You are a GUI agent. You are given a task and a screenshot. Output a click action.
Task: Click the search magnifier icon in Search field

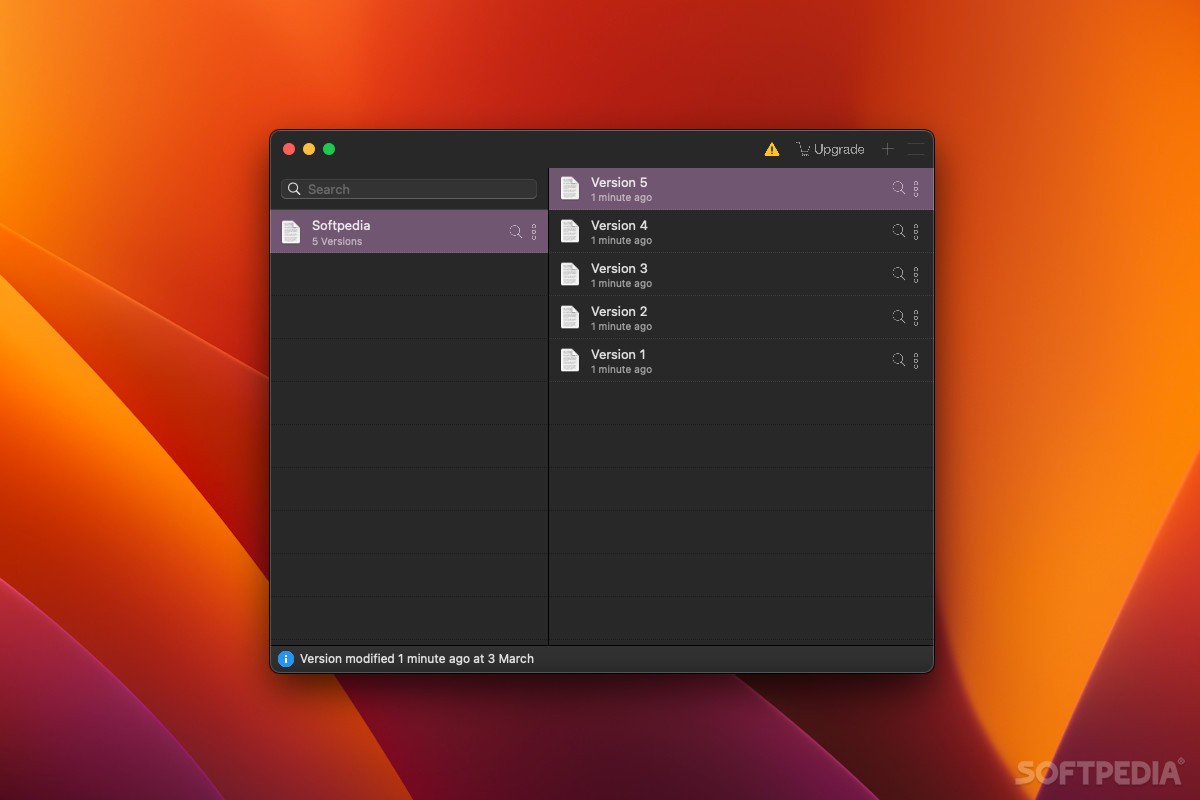(294, 189)
